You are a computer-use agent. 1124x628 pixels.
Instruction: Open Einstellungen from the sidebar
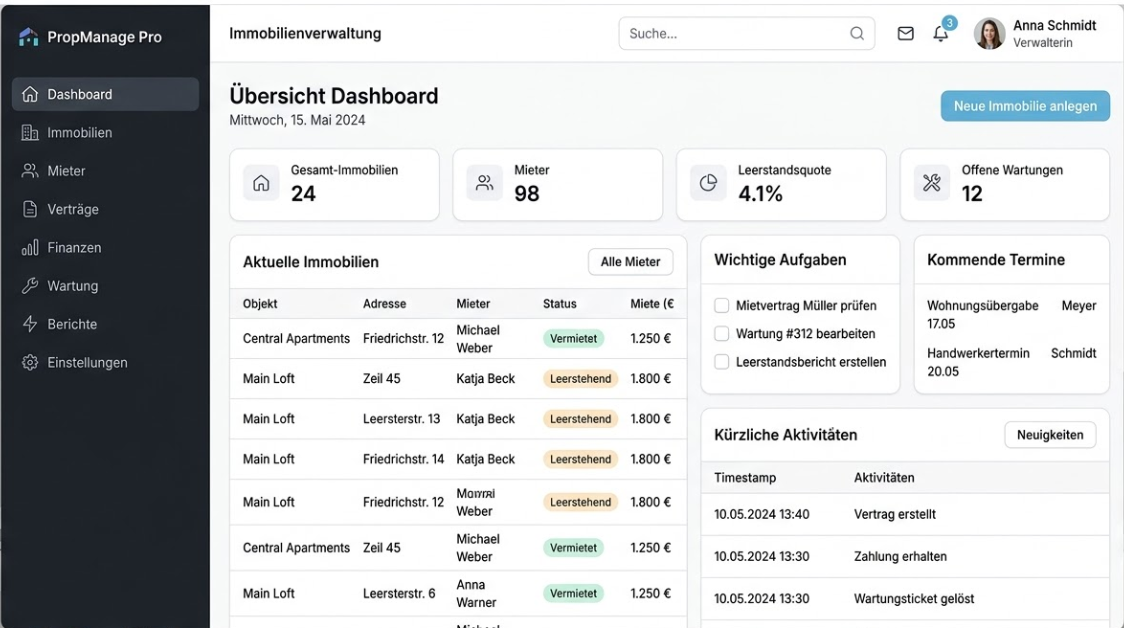click(87, 363)
